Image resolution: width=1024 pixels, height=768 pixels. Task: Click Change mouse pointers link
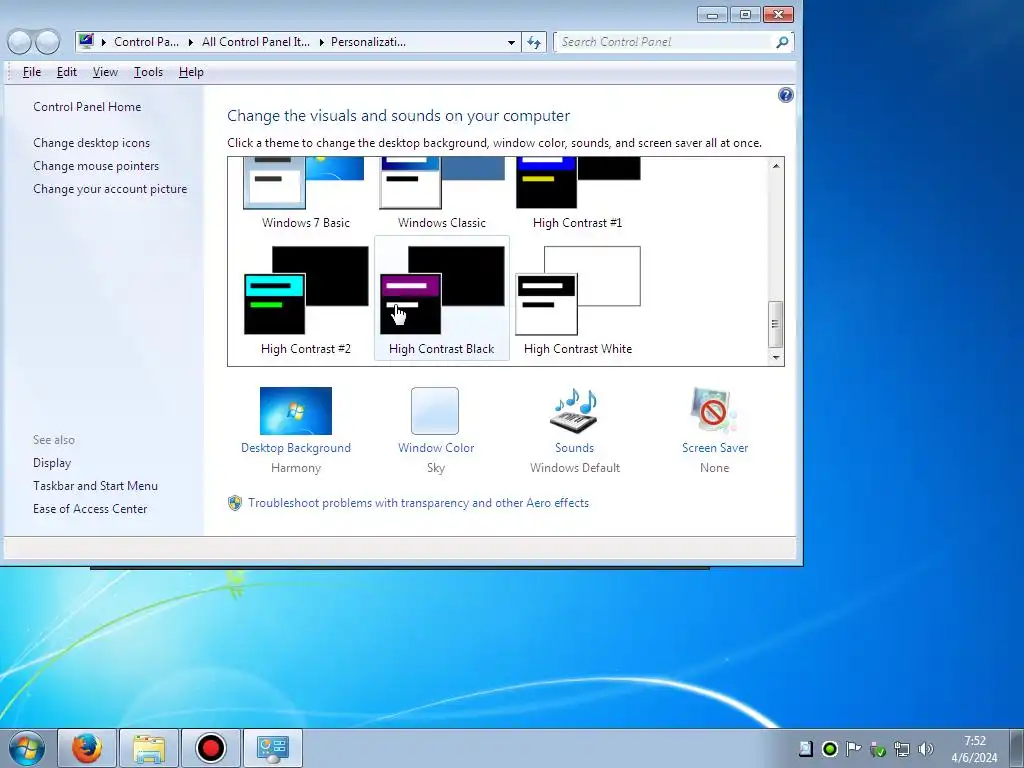96,166
